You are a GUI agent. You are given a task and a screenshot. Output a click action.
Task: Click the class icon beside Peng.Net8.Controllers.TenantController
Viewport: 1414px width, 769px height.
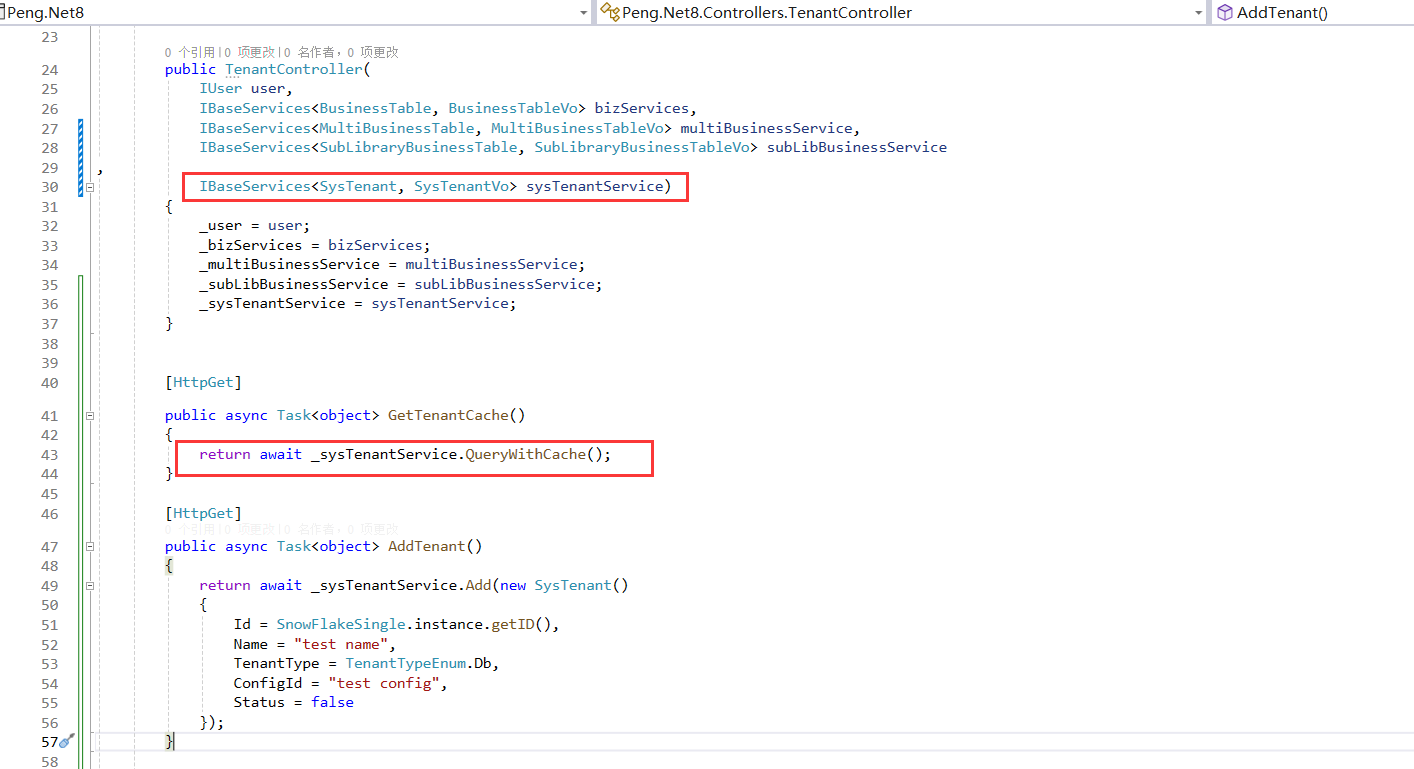point(609,13)
